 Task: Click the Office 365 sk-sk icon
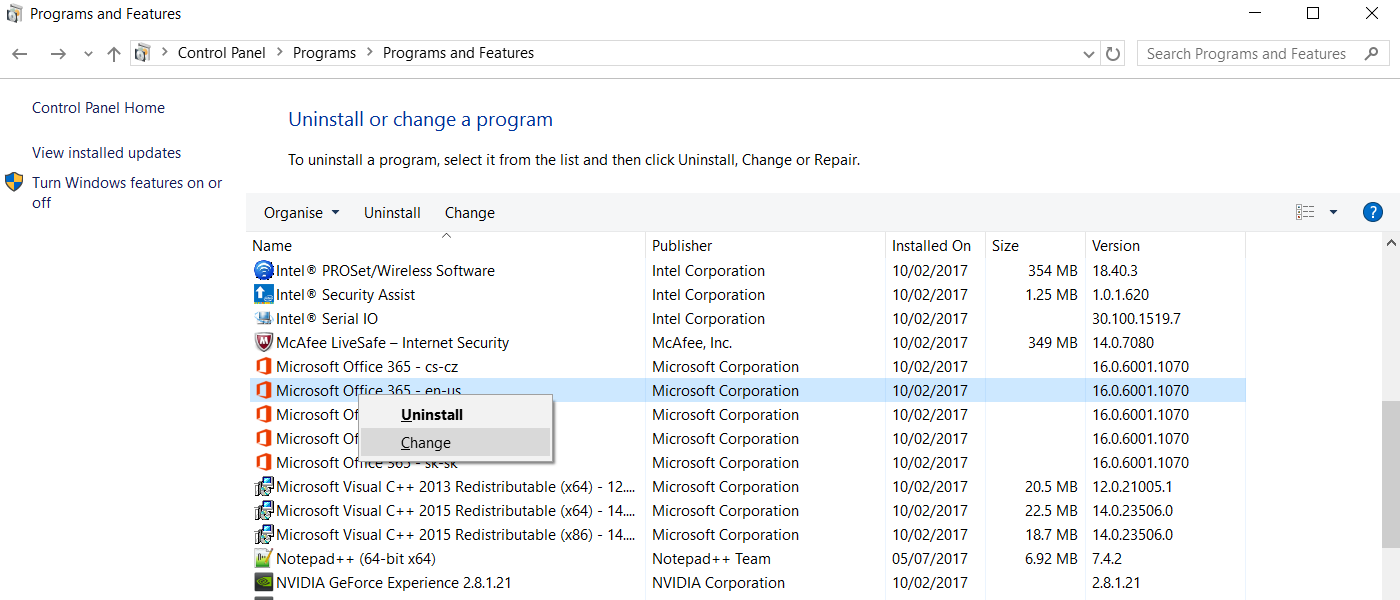coord(264,463)
